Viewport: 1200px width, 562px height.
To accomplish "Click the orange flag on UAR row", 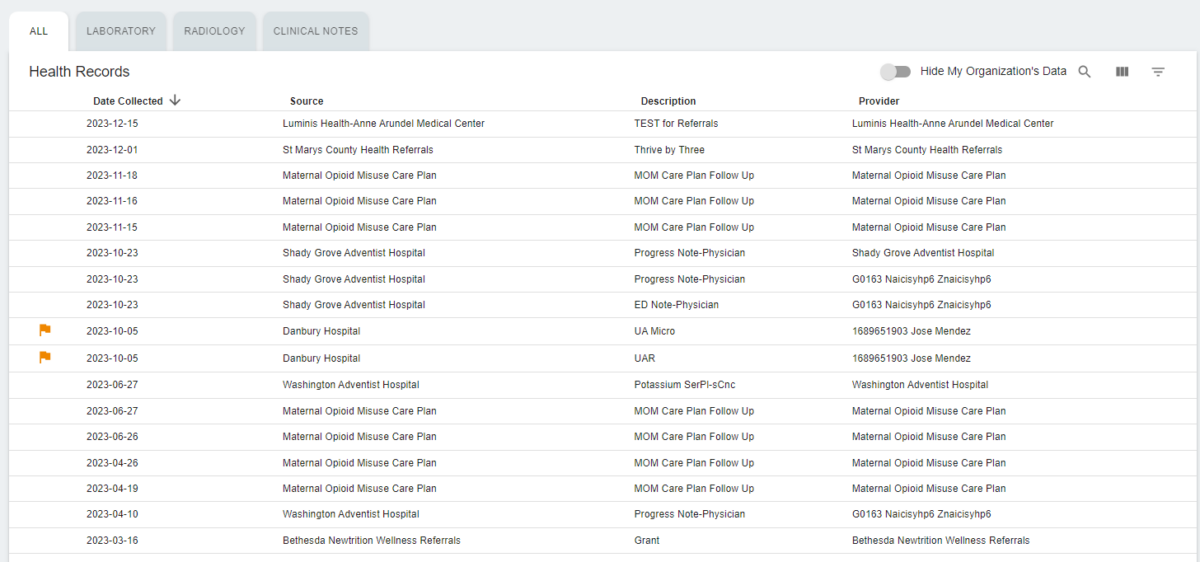I will point(45,357).
